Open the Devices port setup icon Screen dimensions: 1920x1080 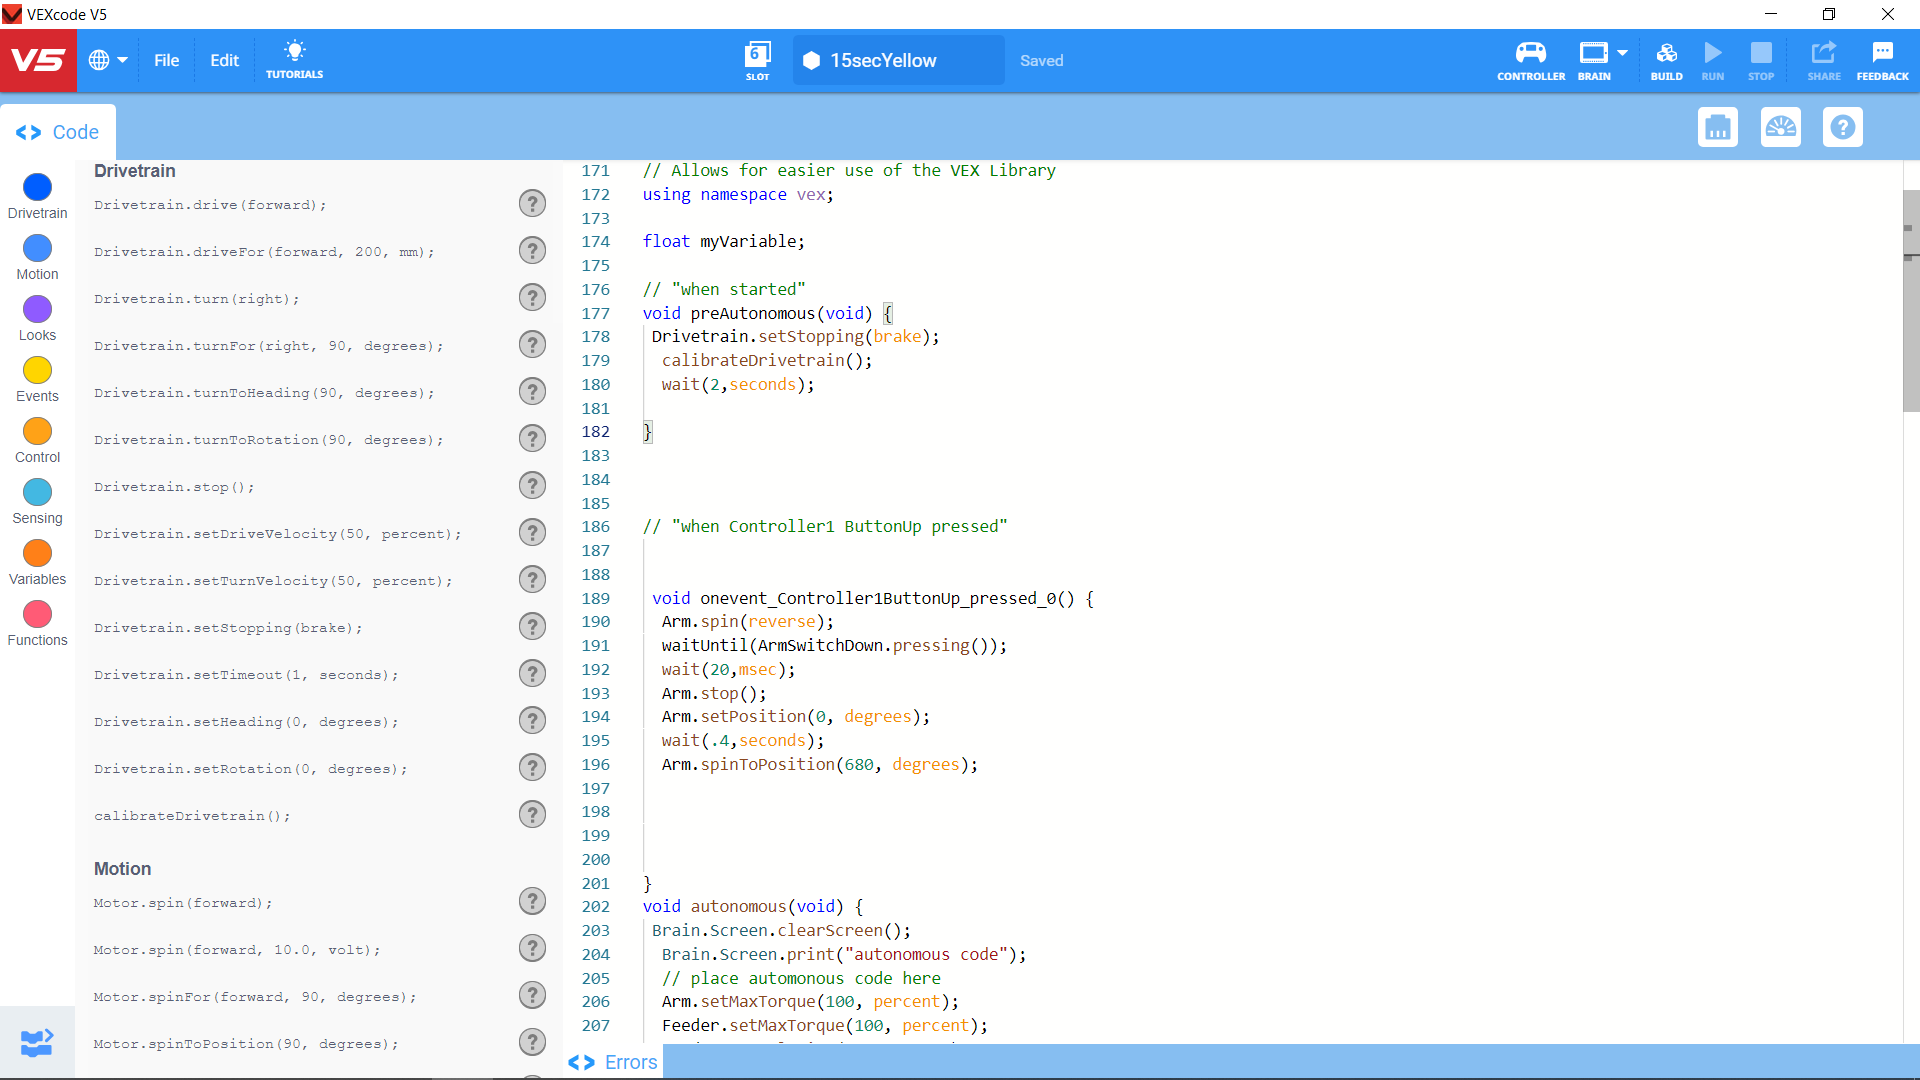pyautogui.click(x=1718, y=127)
